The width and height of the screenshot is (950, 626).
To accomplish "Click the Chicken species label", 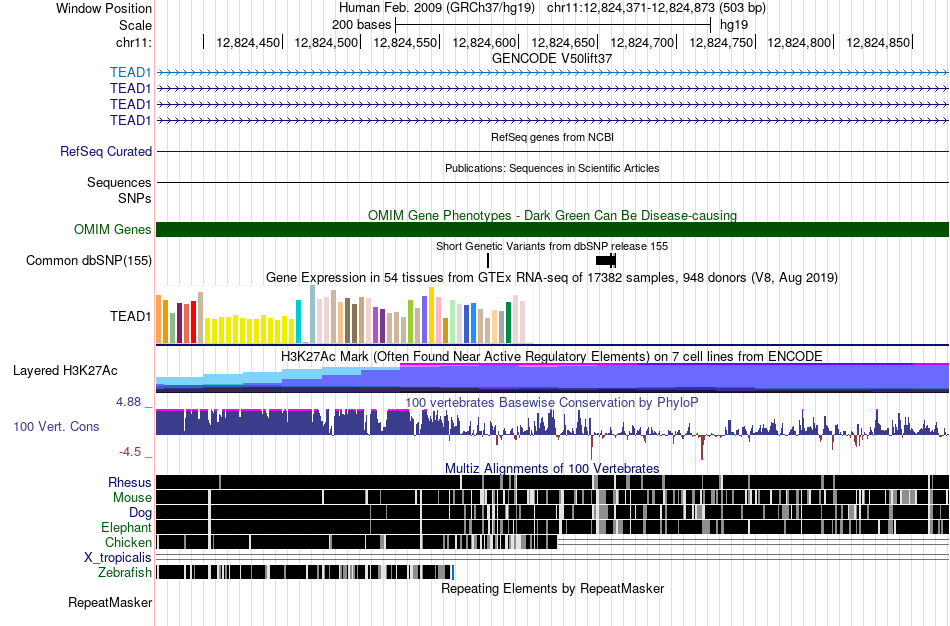I will pyautogui.click(x=128, y=542).
